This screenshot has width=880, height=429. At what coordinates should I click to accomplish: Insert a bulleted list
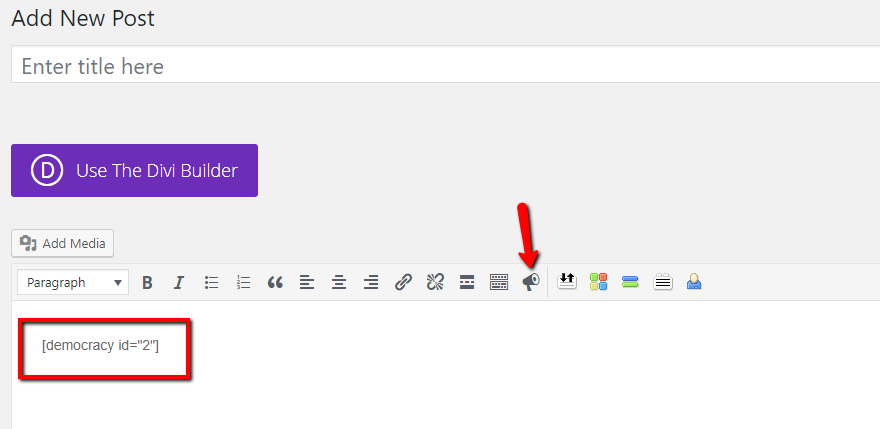[x=211, y=282]
